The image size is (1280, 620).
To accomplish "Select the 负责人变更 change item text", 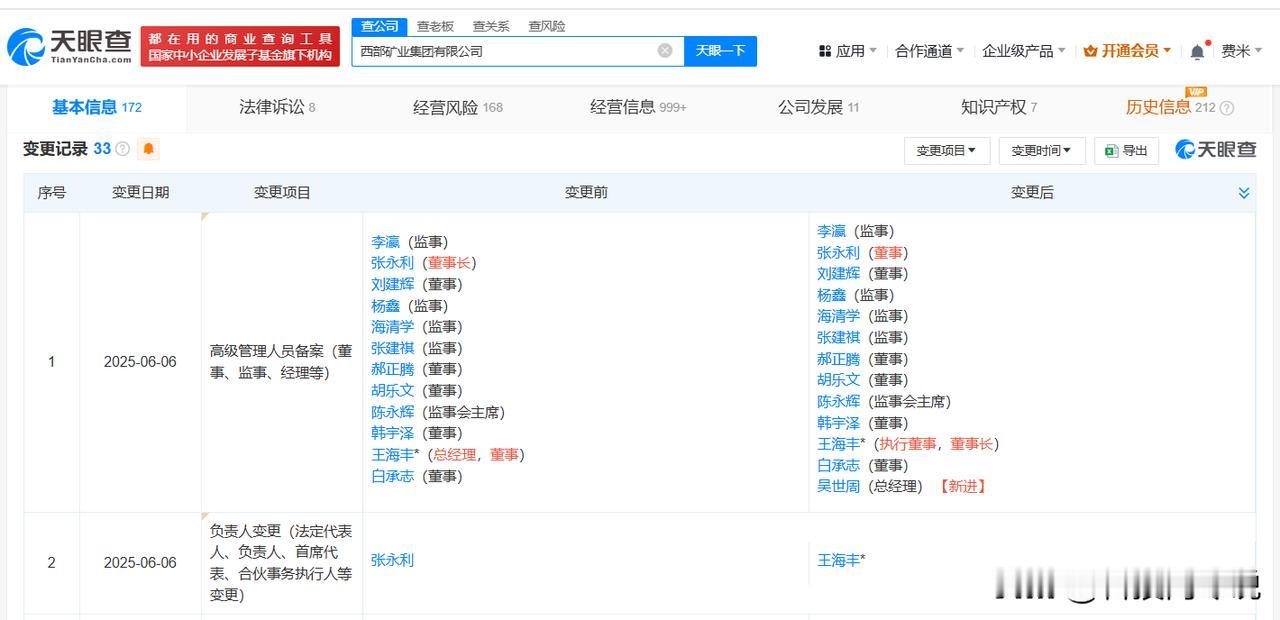I will [x=281, y=563].
